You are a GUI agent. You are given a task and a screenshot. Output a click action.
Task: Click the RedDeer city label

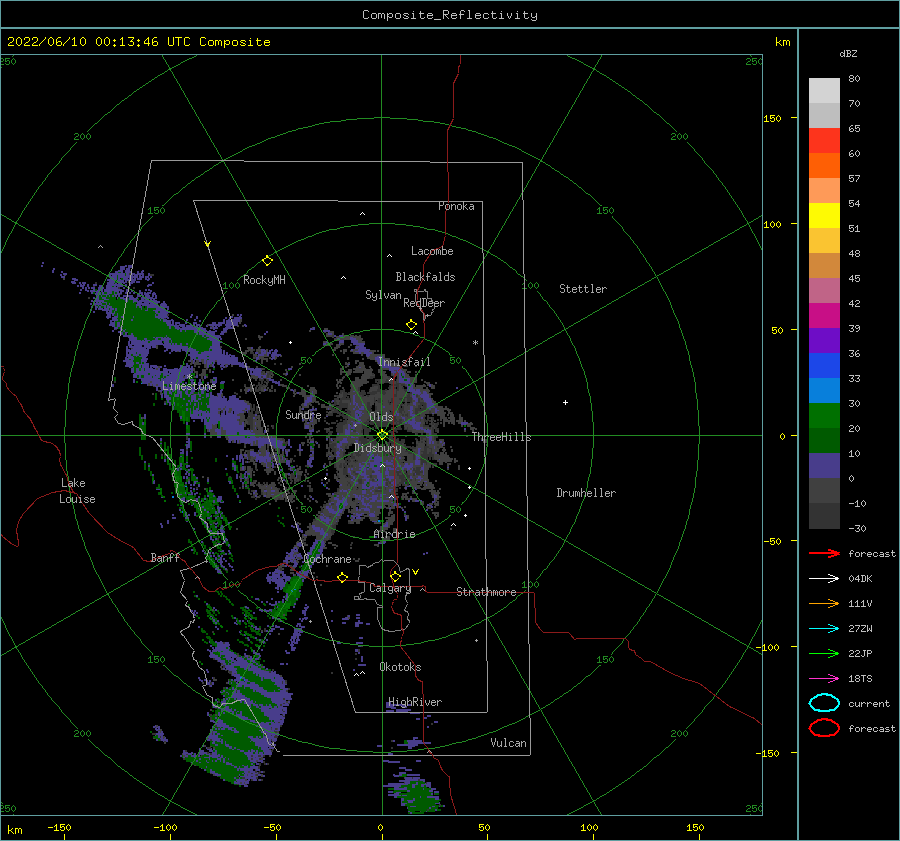[x=424, y=303]
